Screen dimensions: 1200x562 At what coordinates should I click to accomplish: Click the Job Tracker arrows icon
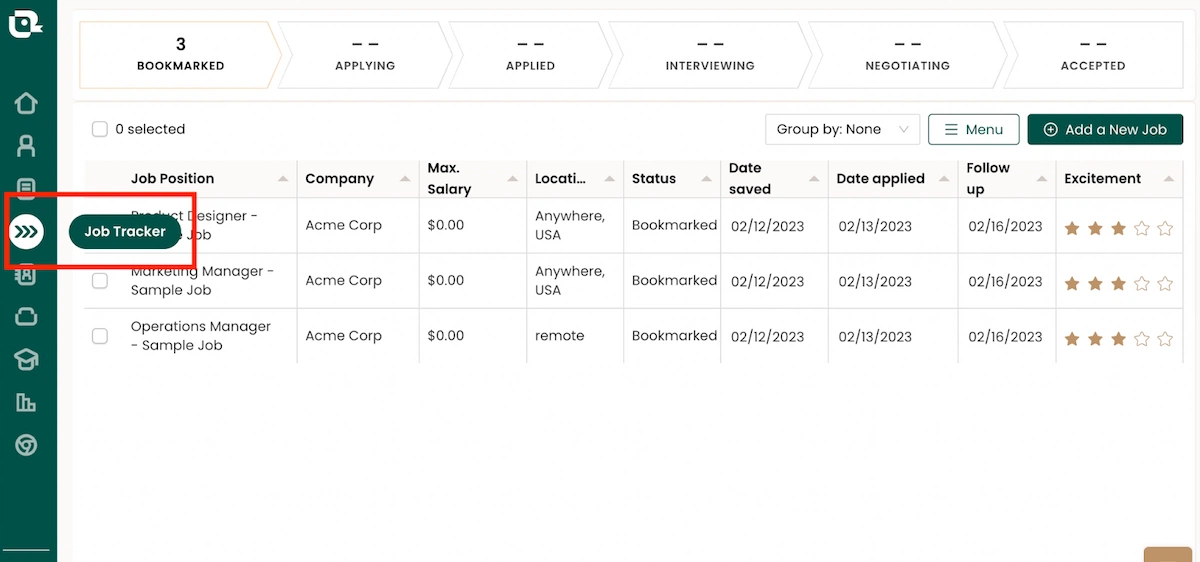(26, 232)
